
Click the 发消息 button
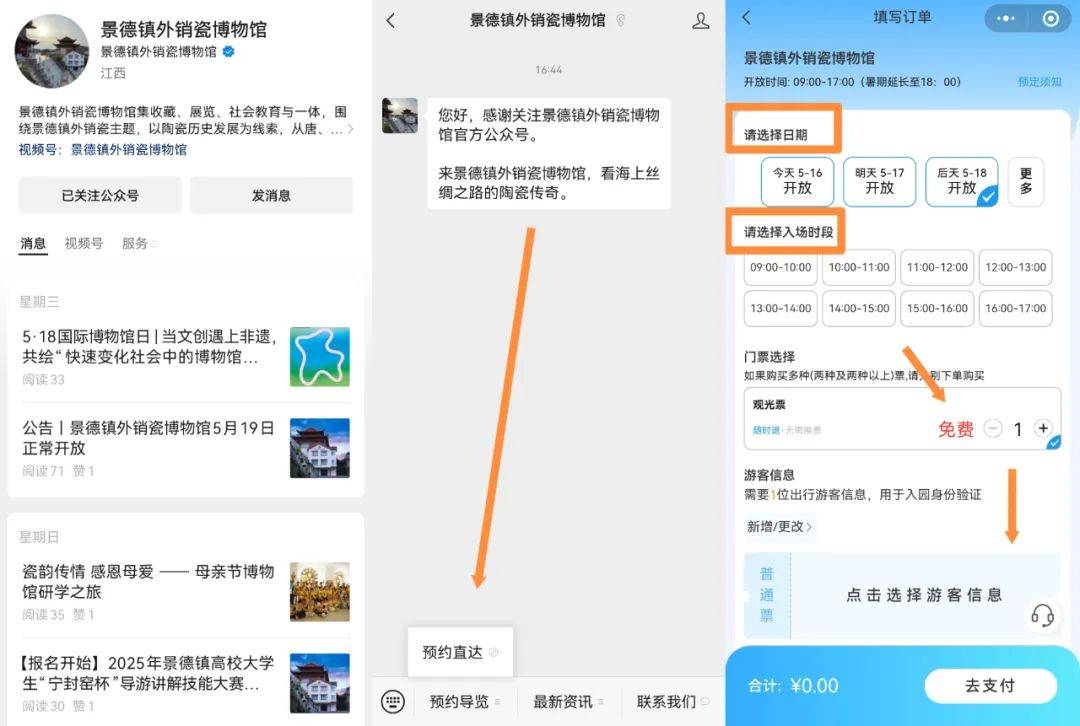tap(271, 196)
